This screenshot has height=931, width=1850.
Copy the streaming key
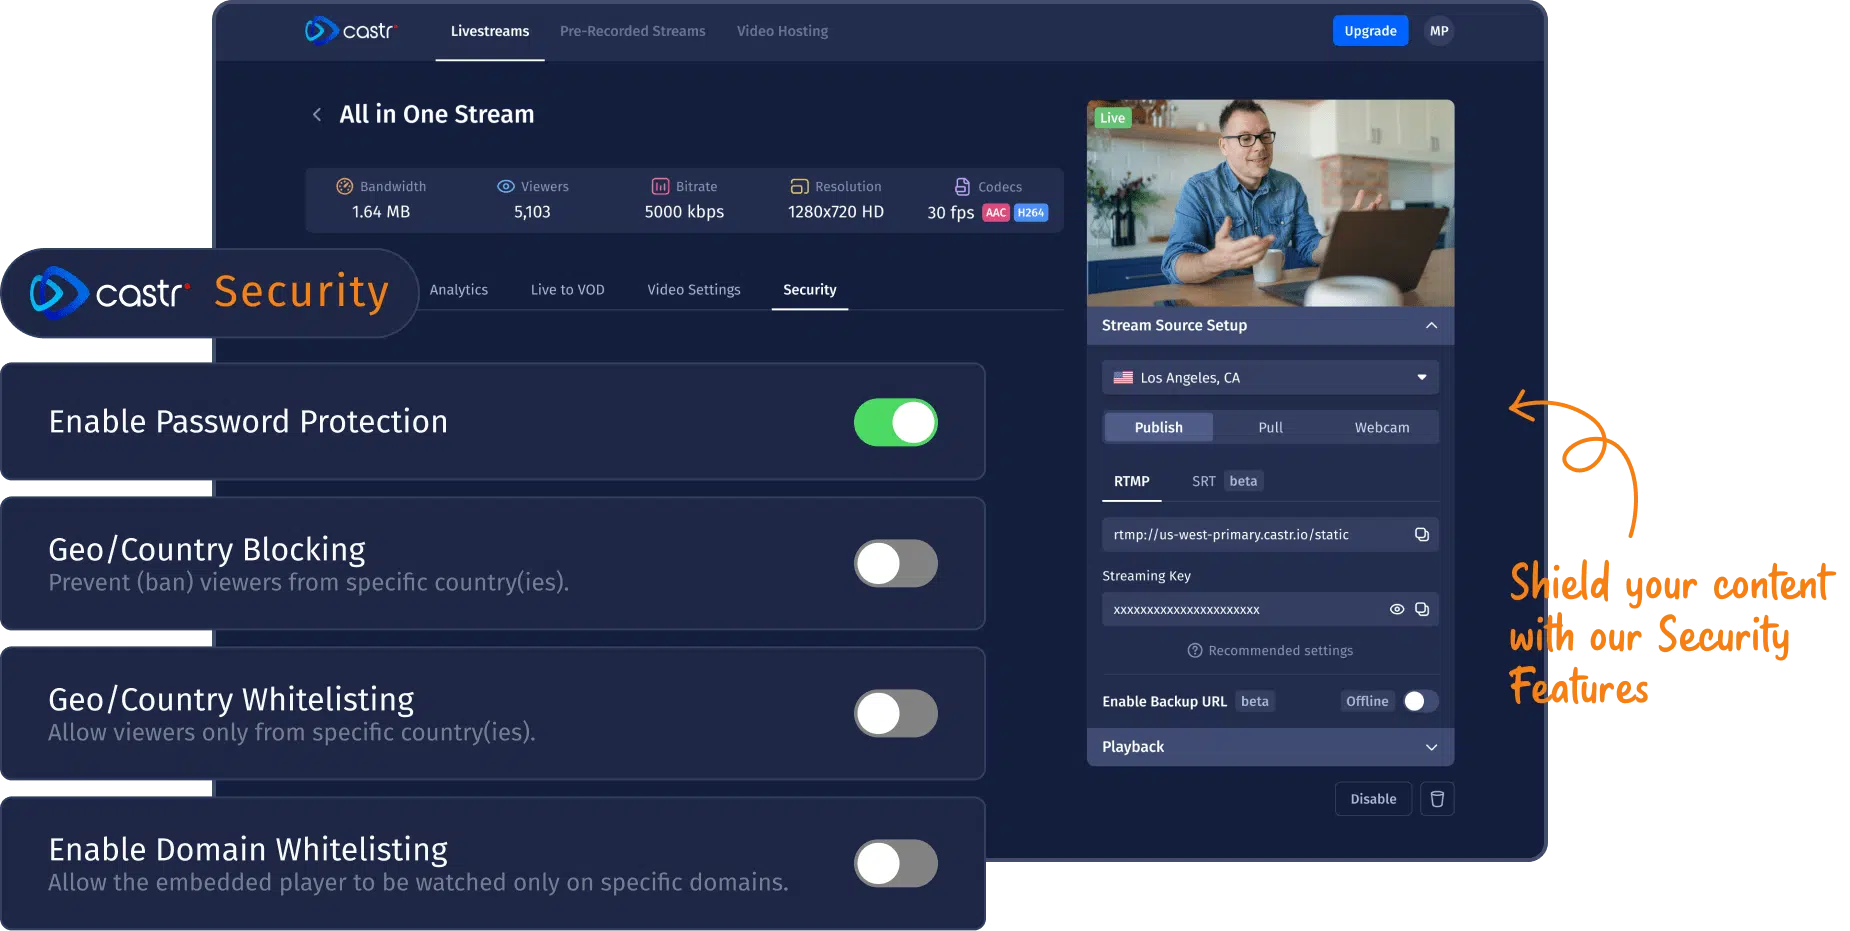coord(1422,609)
